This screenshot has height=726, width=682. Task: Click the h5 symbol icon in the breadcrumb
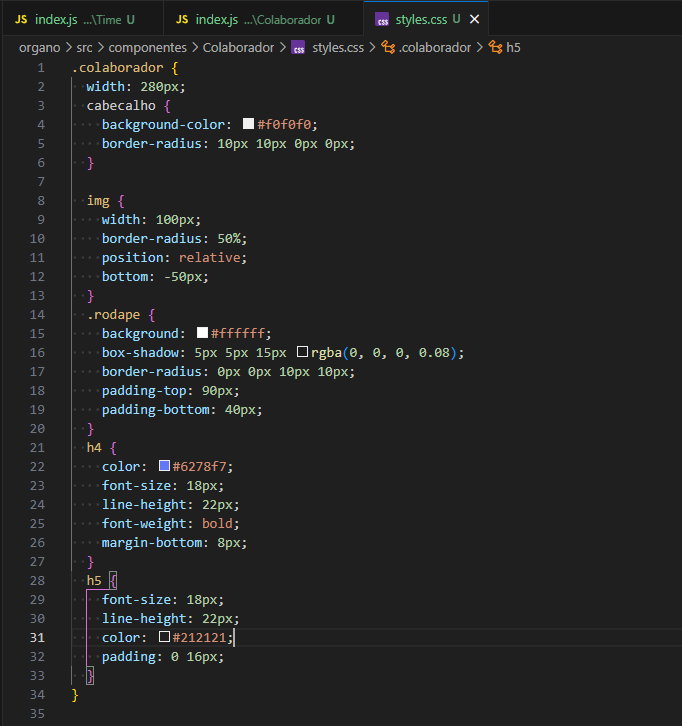(495, 47)
